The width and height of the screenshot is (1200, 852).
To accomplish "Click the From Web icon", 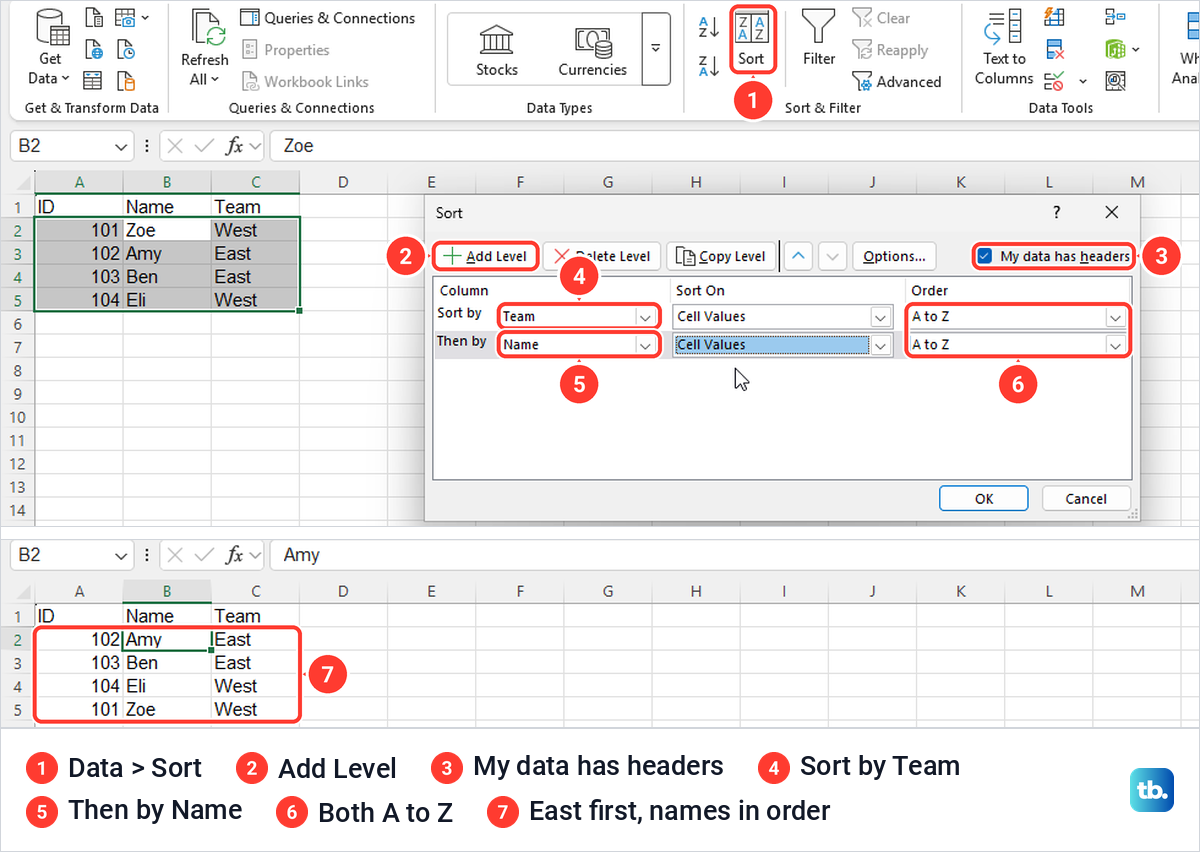I will pyautogui.click(x=94, y=49).
